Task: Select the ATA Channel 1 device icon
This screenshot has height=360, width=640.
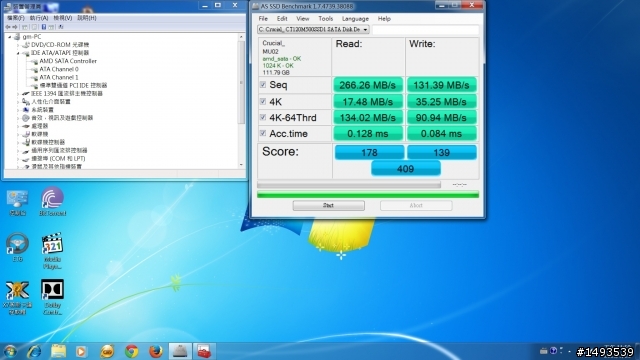Action: point(34,78)
